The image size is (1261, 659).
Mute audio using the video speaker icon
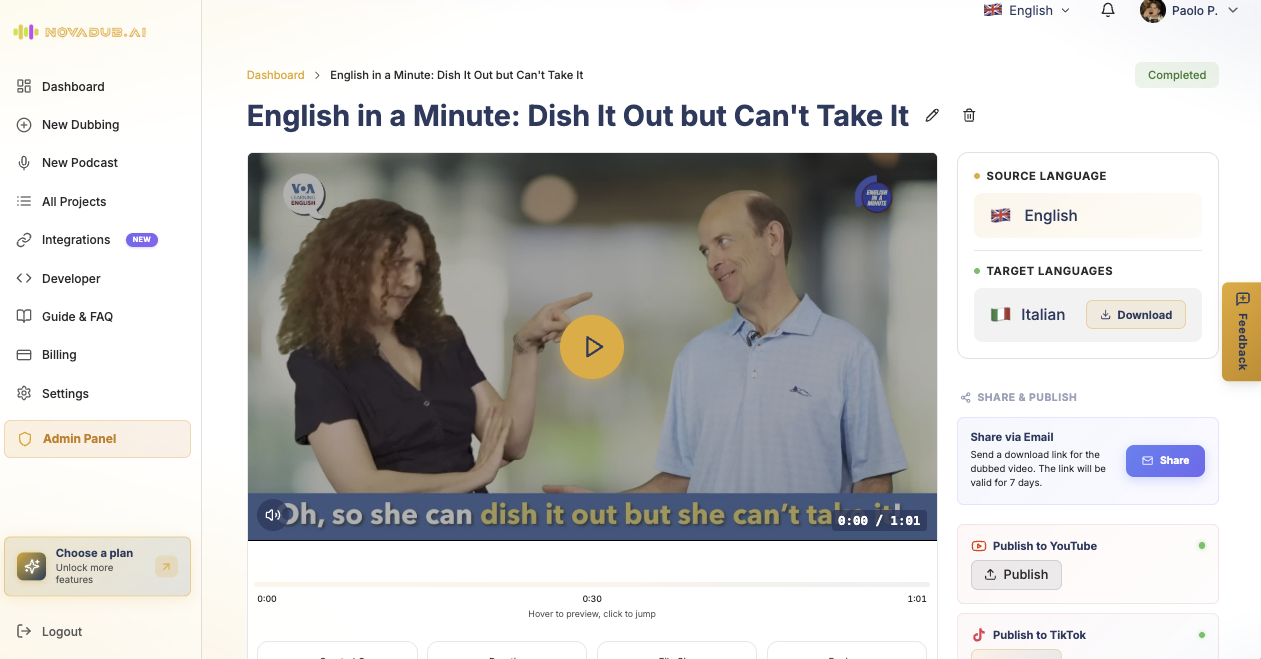pos(272,515)
